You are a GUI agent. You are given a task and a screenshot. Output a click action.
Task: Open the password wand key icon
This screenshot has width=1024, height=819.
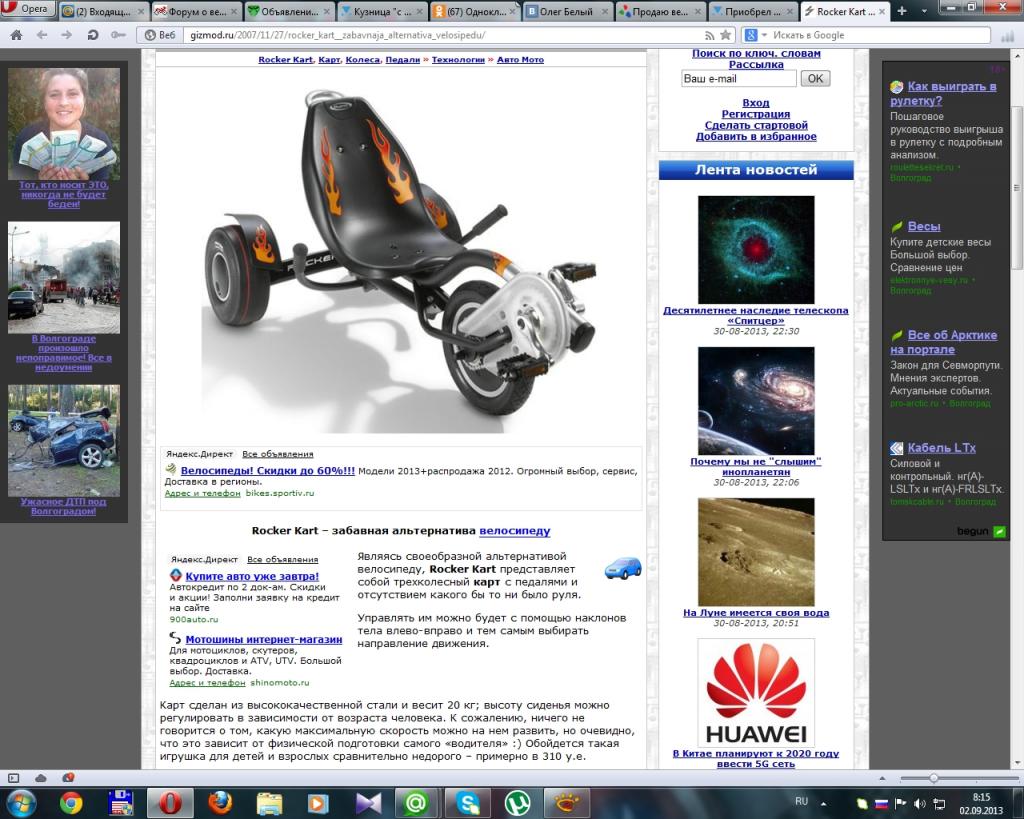(118, 35)
